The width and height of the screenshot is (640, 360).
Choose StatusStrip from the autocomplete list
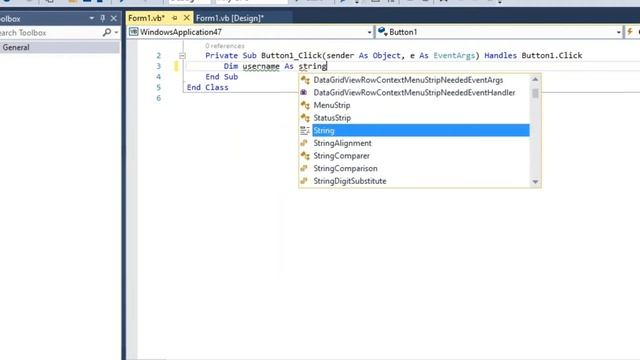pyautogui.click(x=332, y=118)
